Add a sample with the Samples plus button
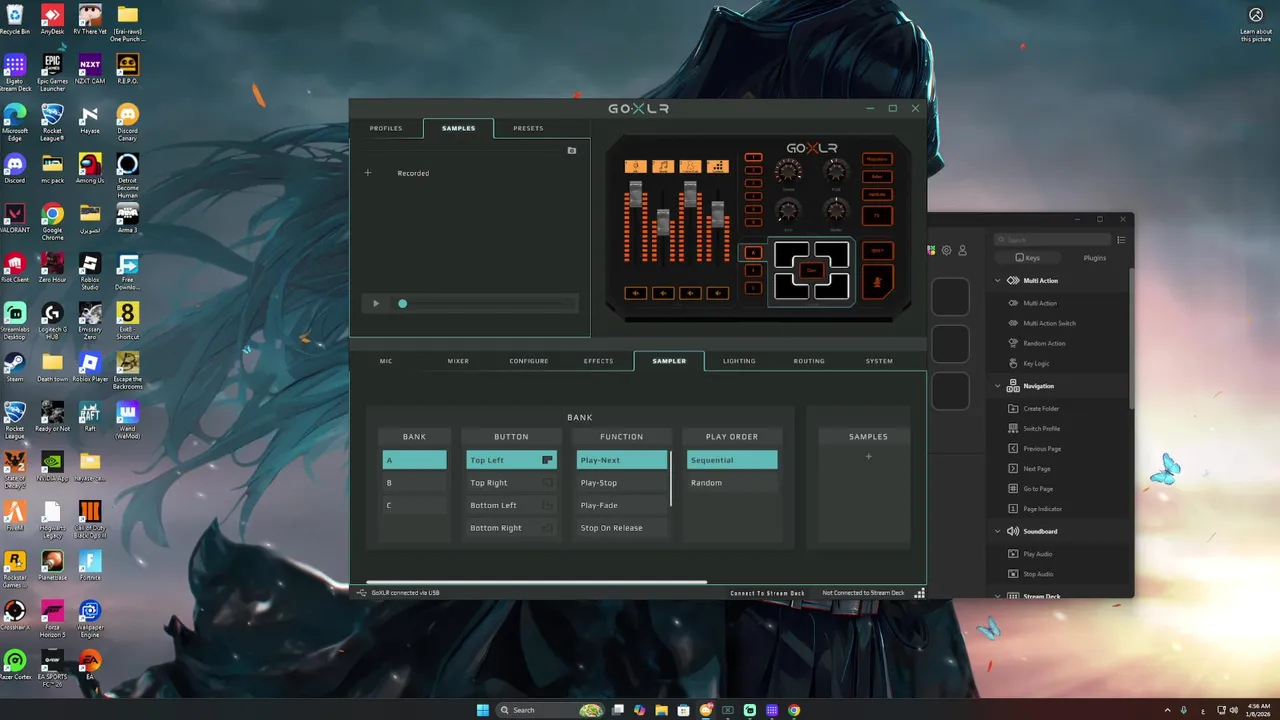This screenshot has height=720, width=1280. coord(868,457)
